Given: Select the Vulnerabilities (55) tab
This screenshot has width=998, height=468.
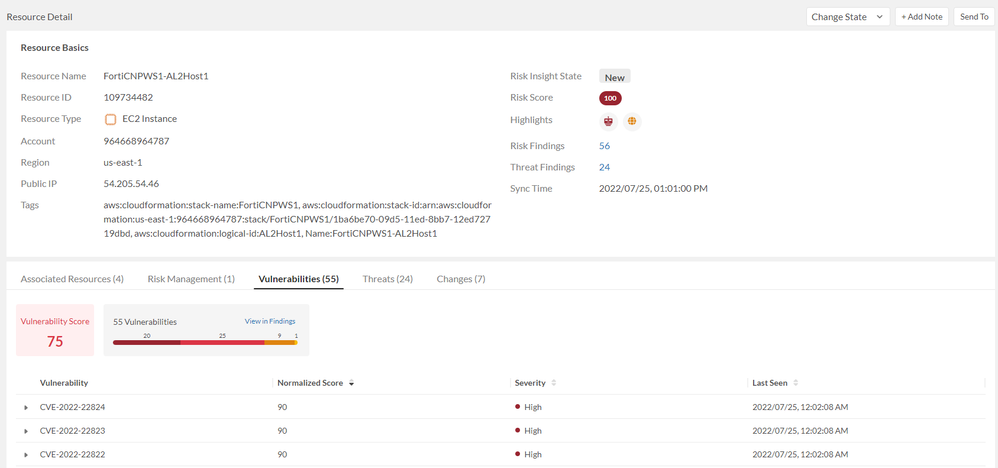Looking at the screenshot, I should click(299, 279).
